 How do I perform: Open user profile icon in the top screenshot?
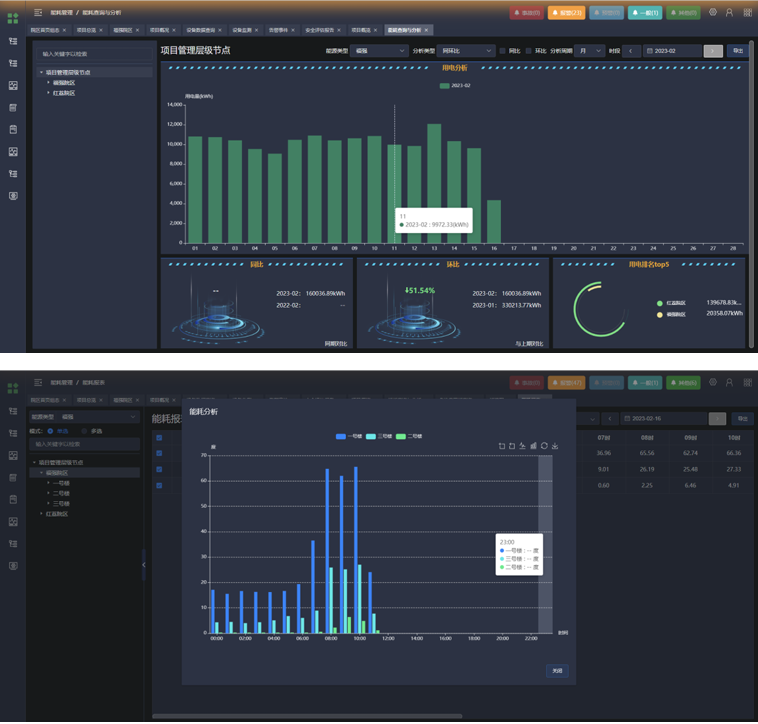[729, 13]
